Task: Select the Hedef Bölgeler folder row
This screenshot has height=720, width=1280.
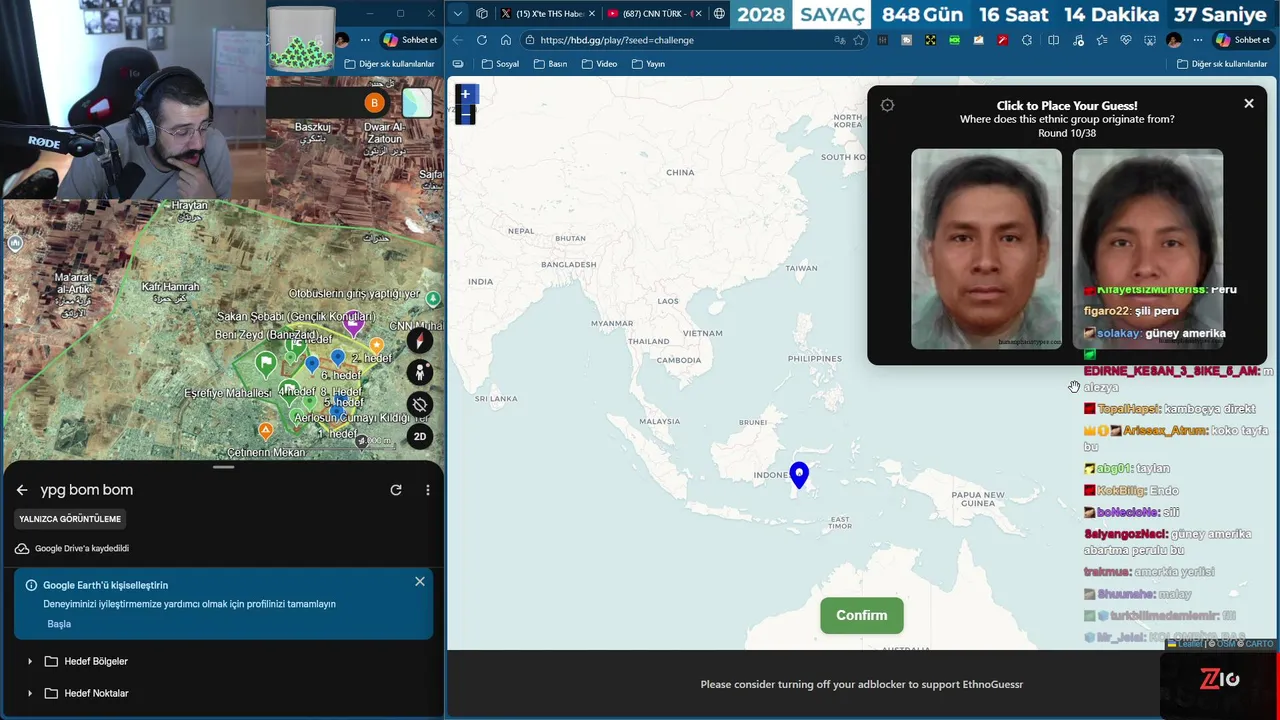Action: click(223, 661)
